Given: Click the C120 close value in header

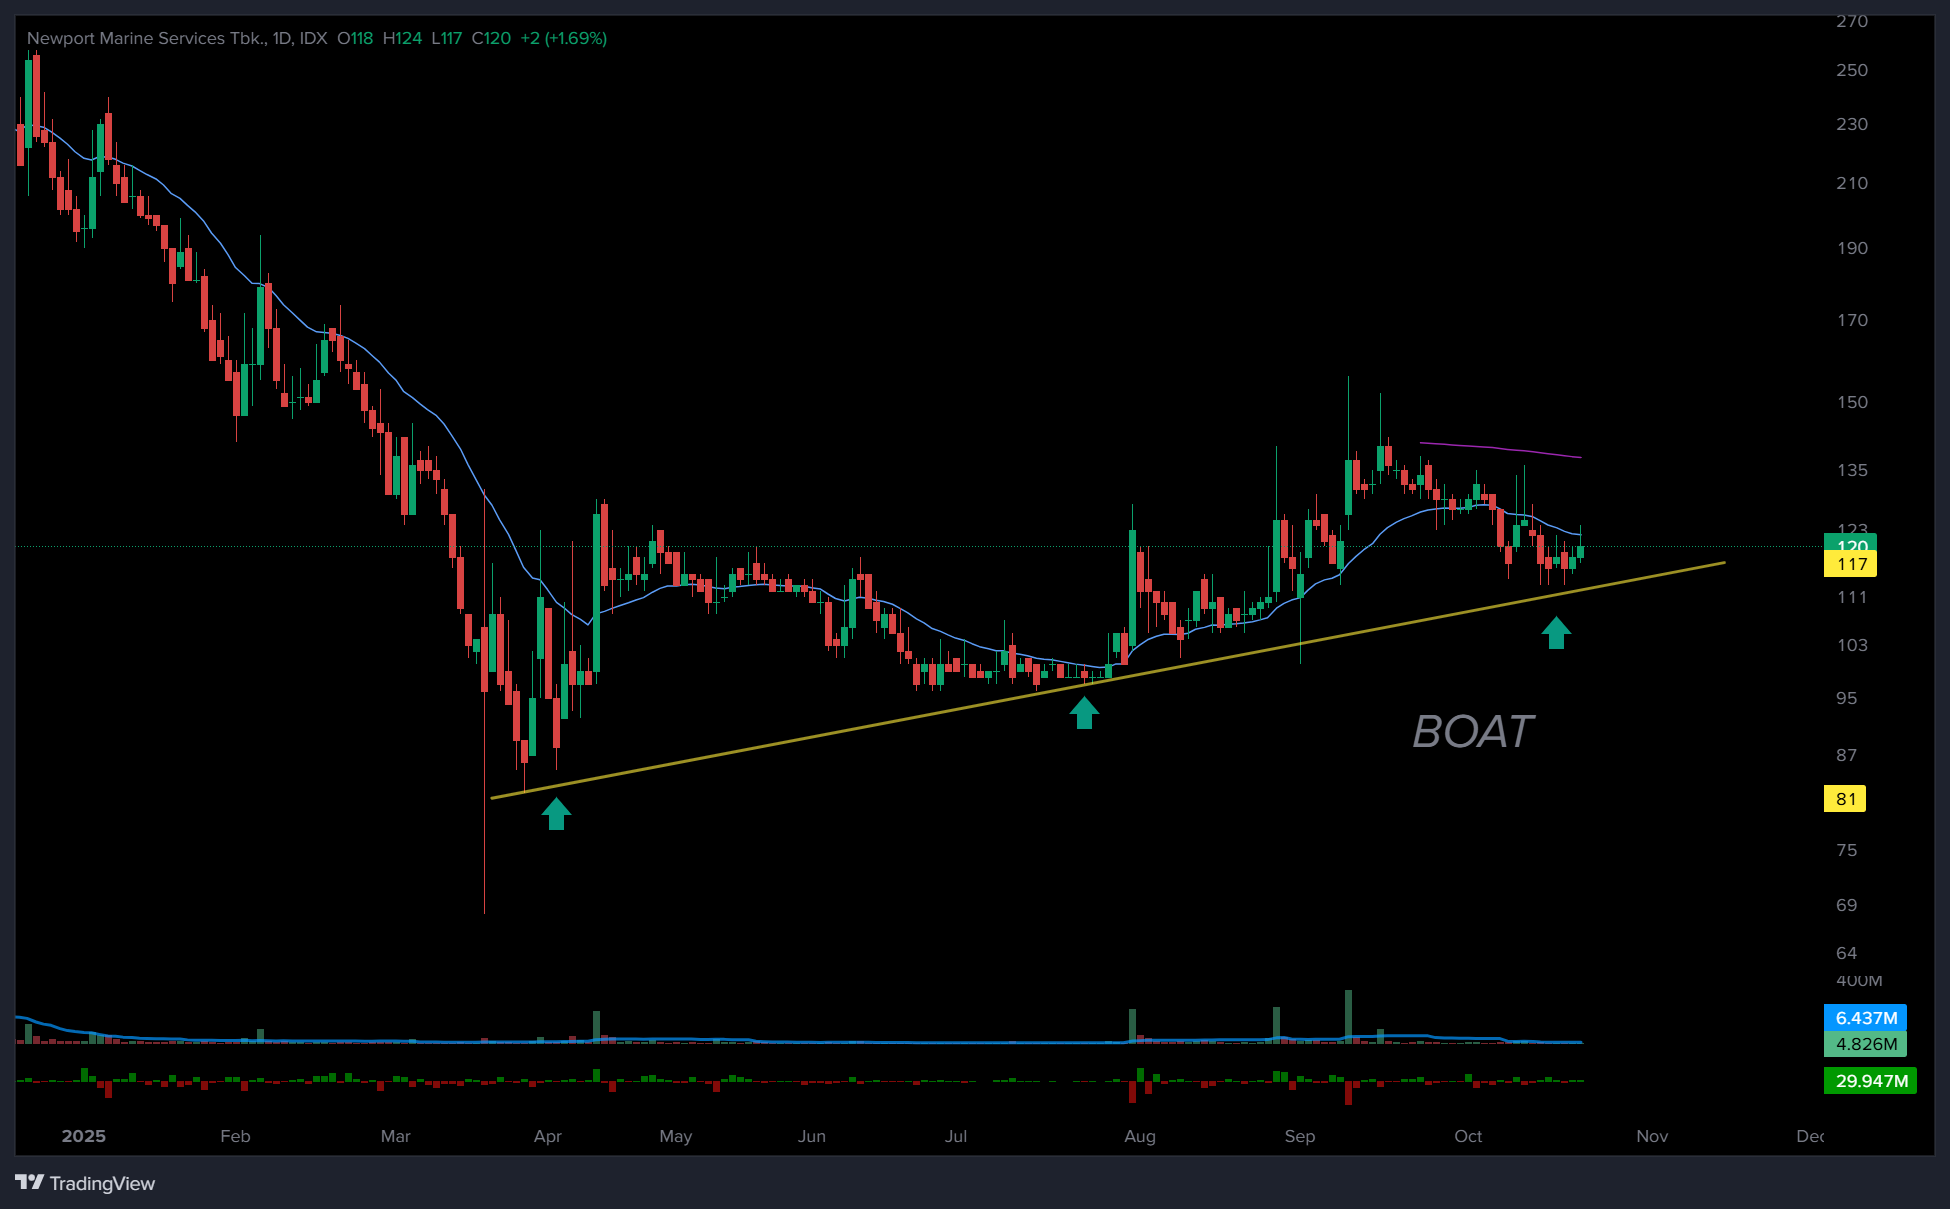Looking at the screenshot, I should (x=491, y=38).
